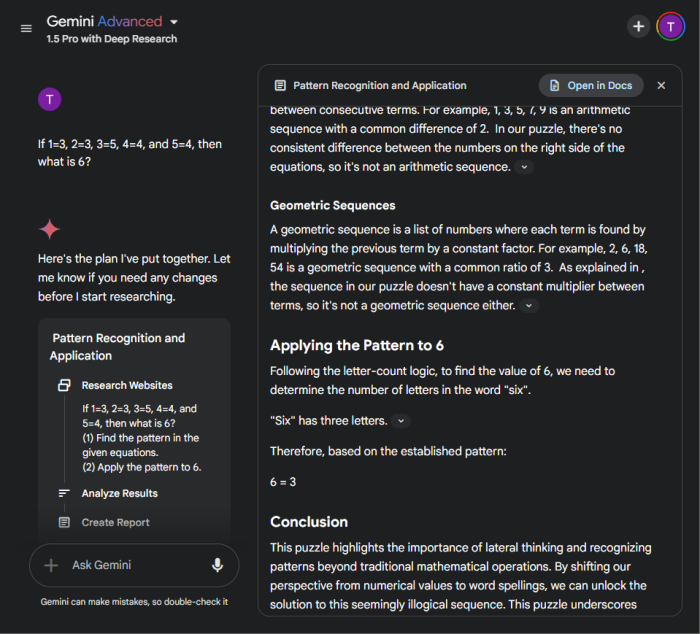Expand the Gemini Advanced model dropdown
The height and width of the screenshot is (634, 700).
(x=174, y=21)
